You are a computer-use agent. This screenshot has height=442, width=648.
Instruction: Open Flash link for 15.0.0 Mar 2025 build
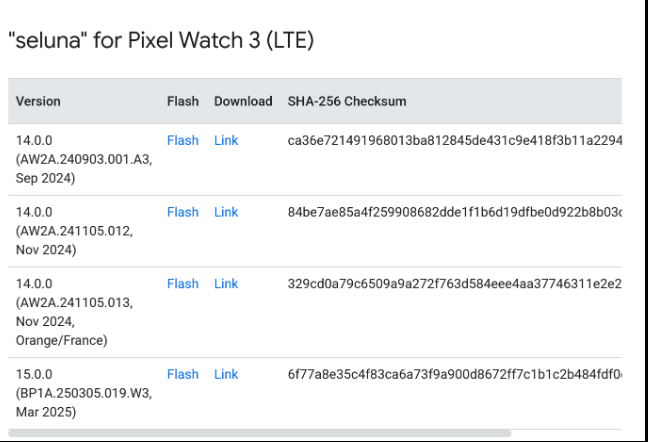(183, 374)
